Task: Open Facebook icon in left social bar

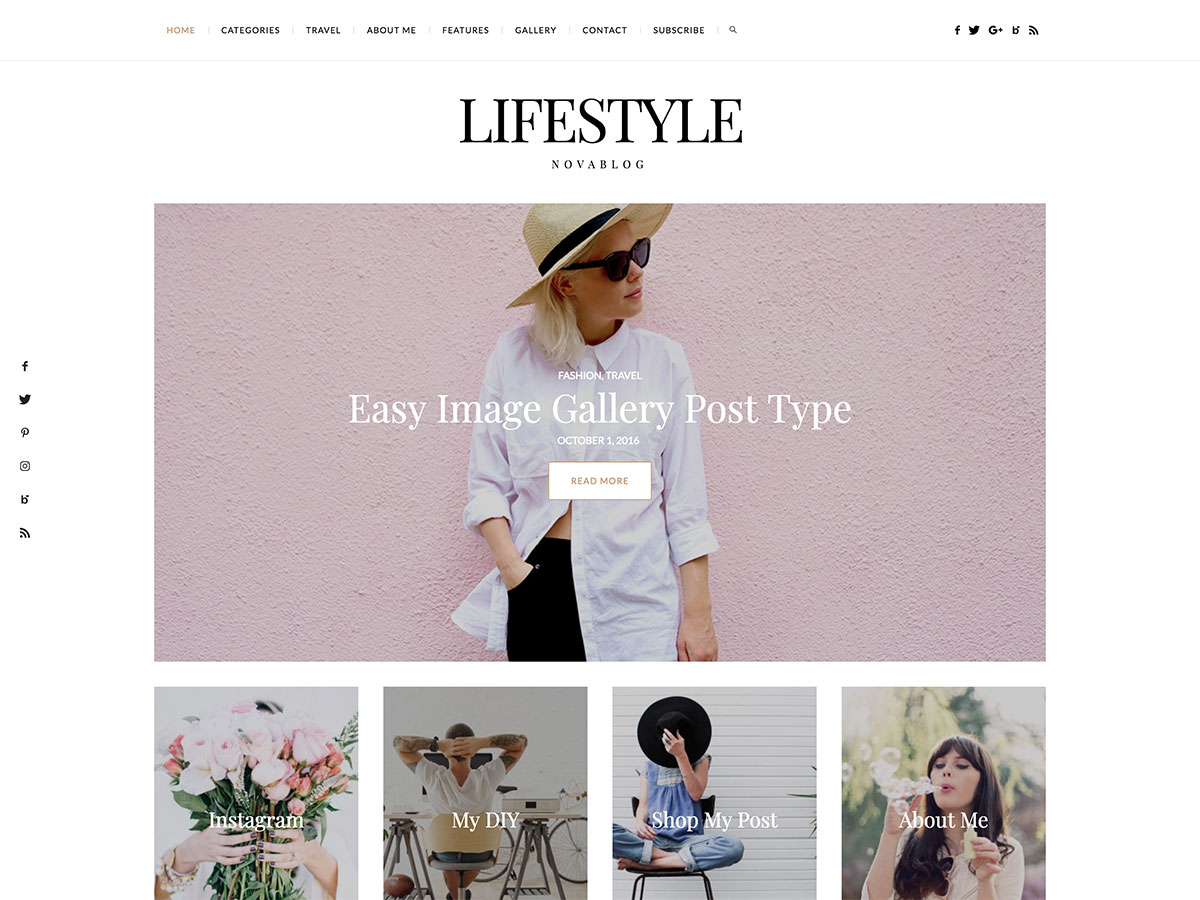Action: (25, 367)
